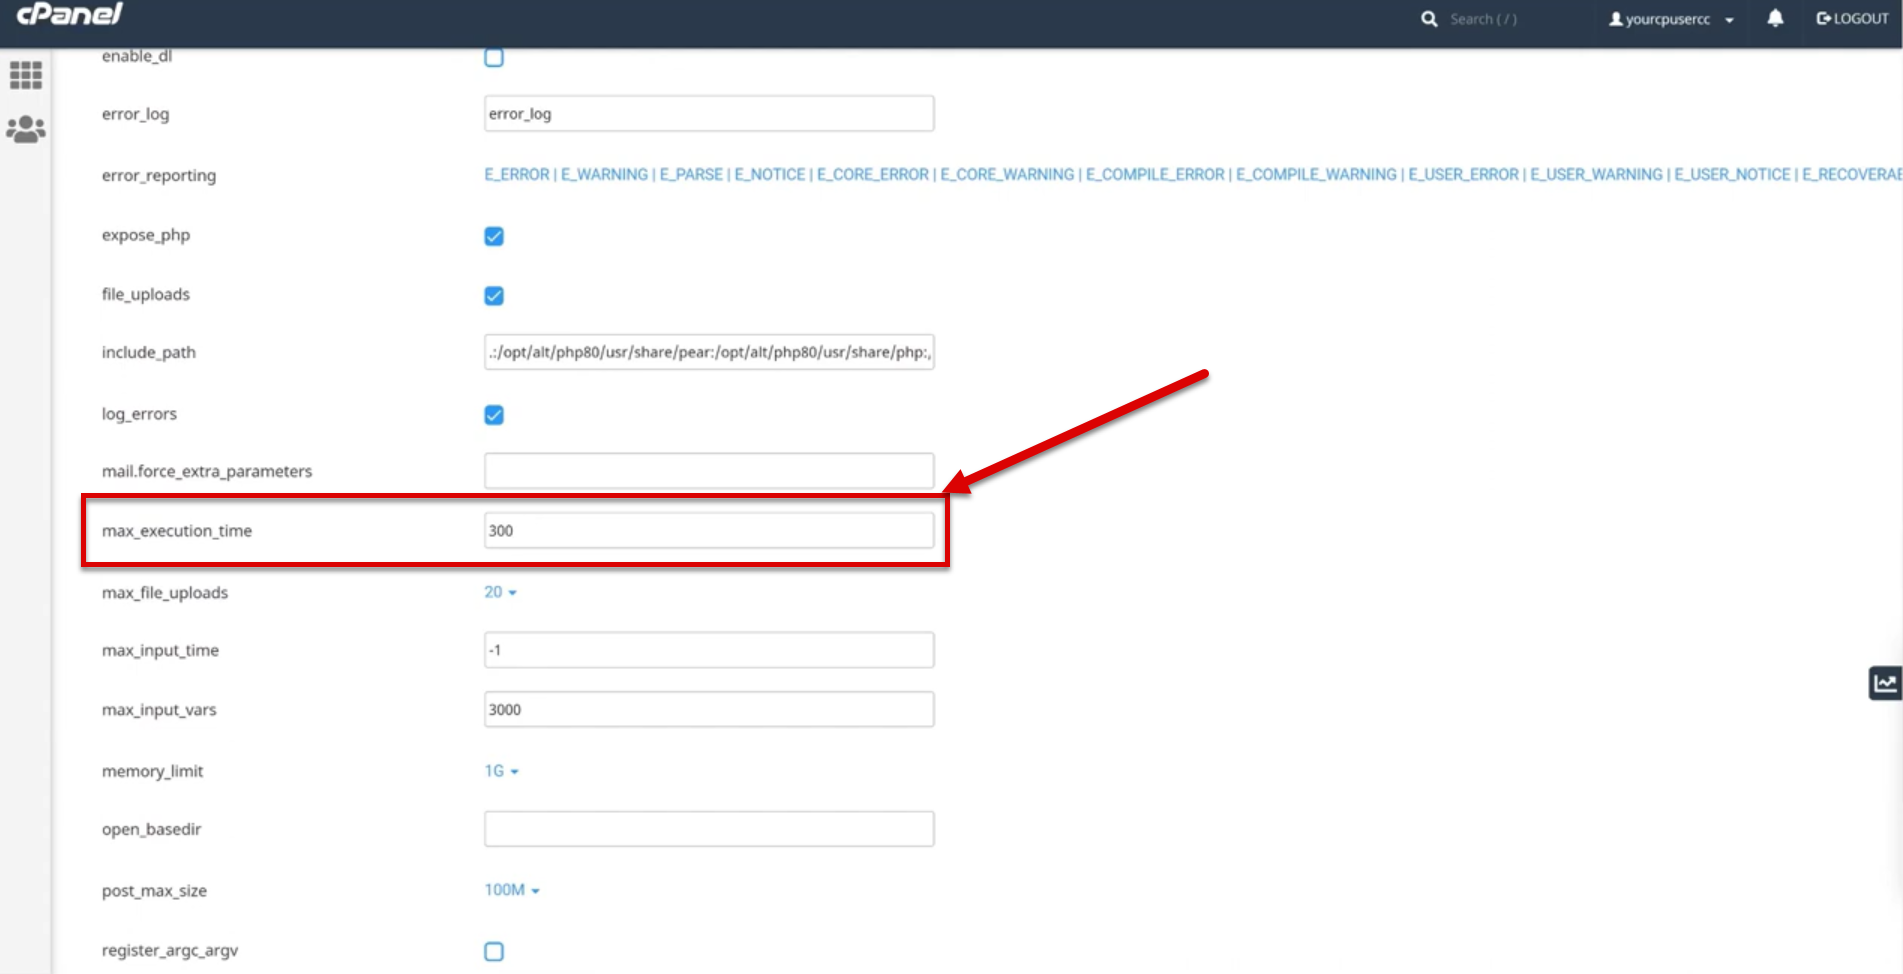
Task: Open the memory_limit 1G dropdown
Action: tap(501, 771)
